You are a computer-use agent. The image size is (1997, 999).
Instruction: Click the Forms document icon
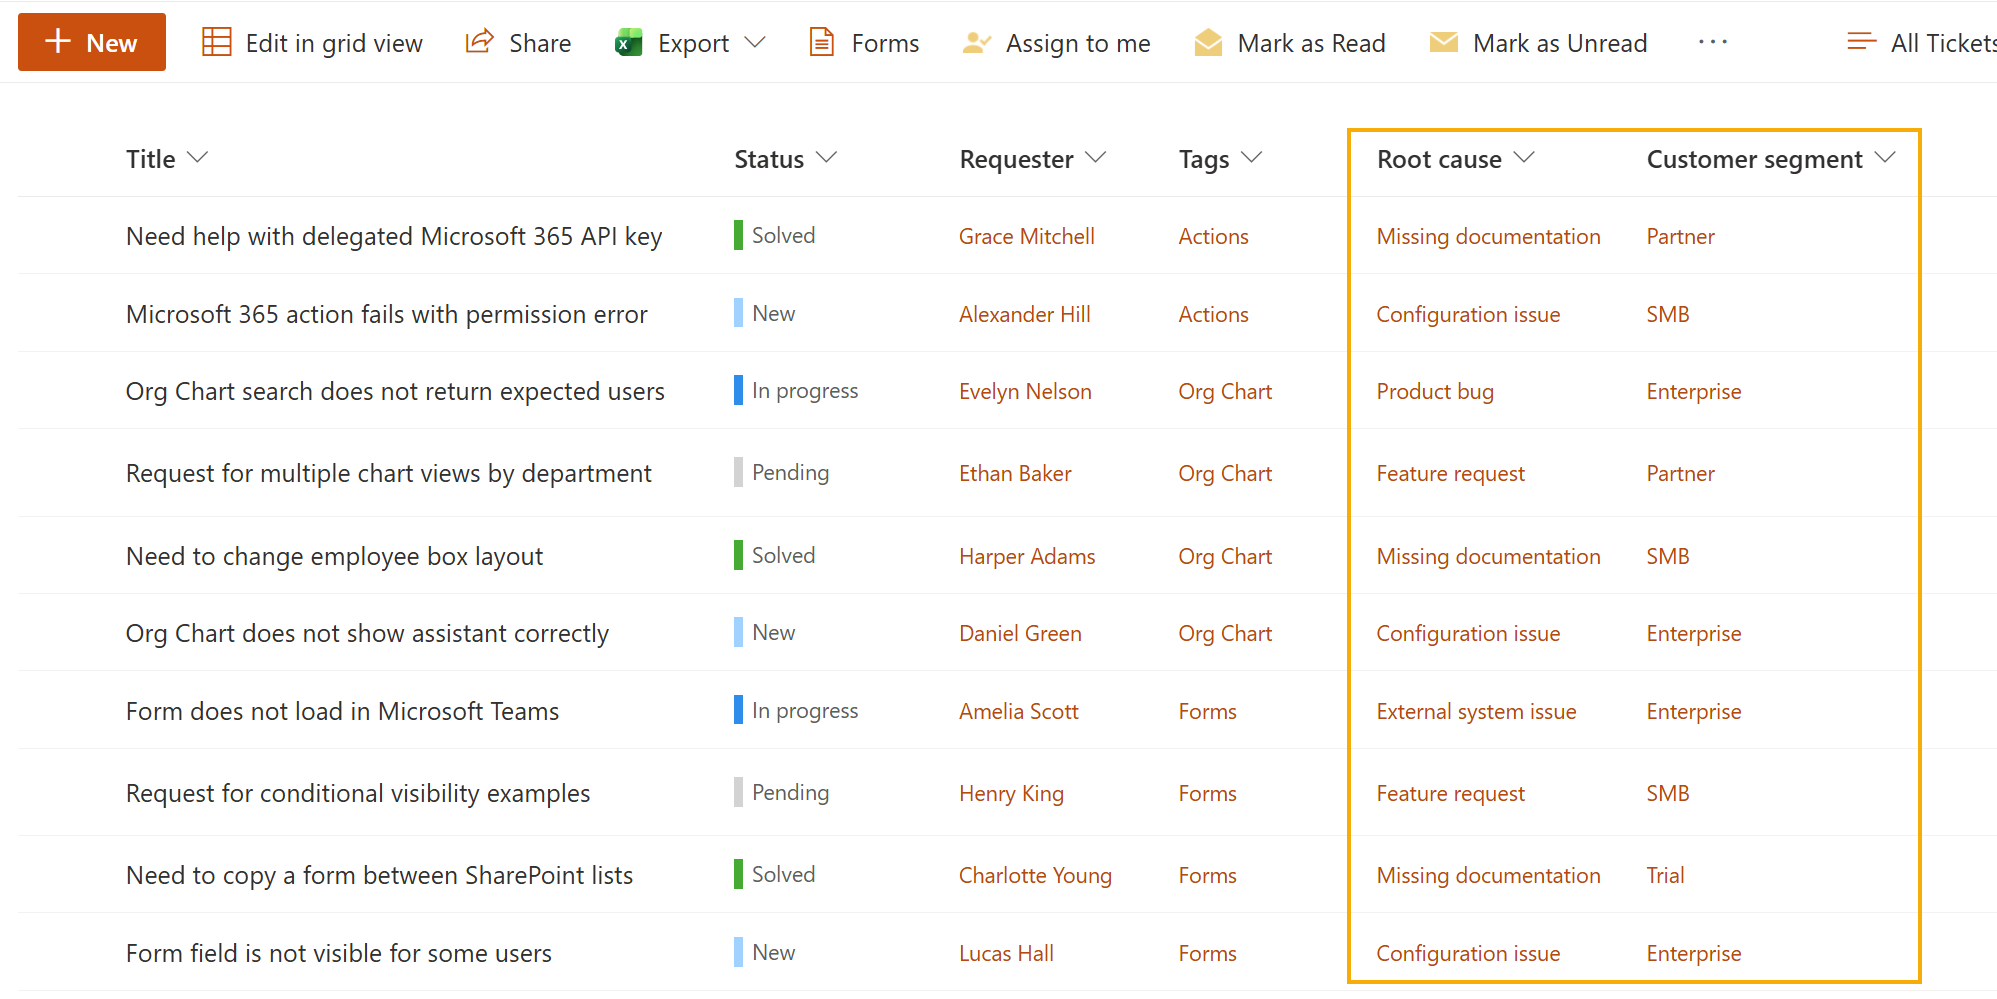[x=821, y=42]
